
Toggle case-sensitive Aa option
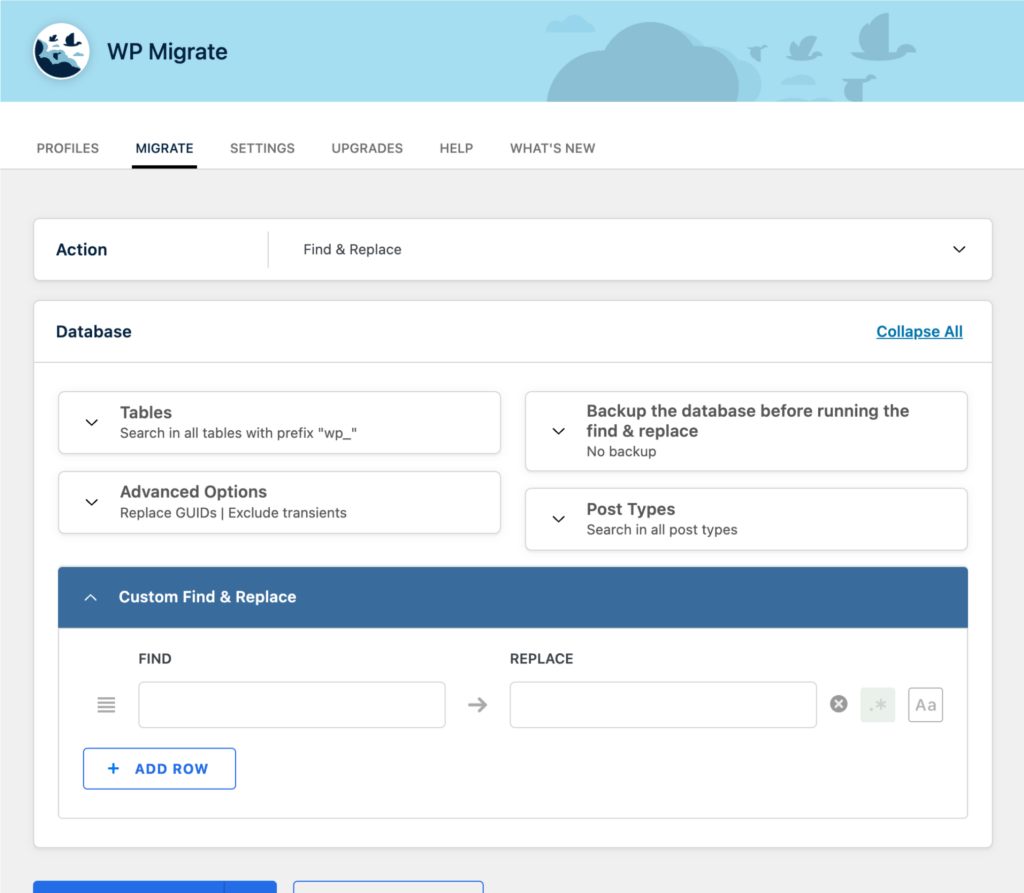tap(925, 705)
